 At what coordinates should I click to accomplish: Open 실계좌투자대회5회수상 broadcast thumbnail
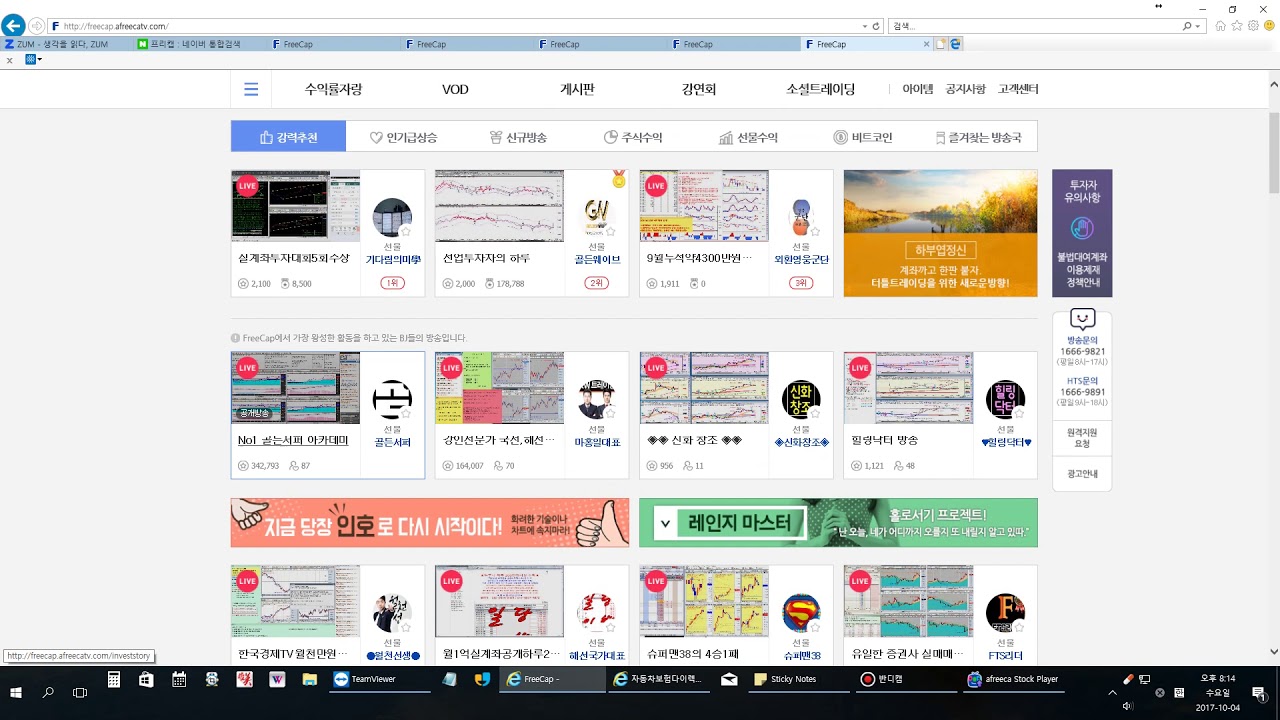click(295, 206)
